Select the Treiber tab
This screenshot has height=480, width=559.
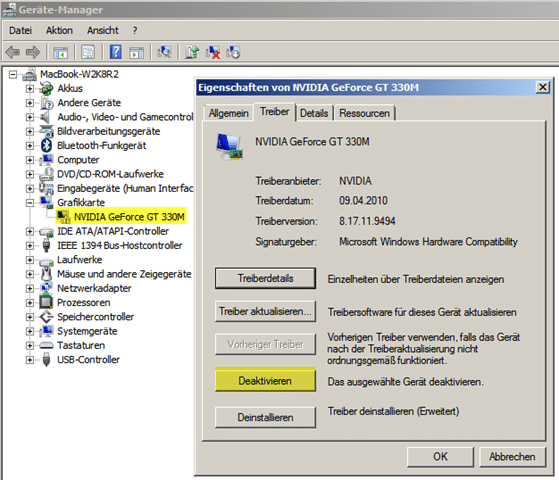pyautogui.click(x=275, y=112)
